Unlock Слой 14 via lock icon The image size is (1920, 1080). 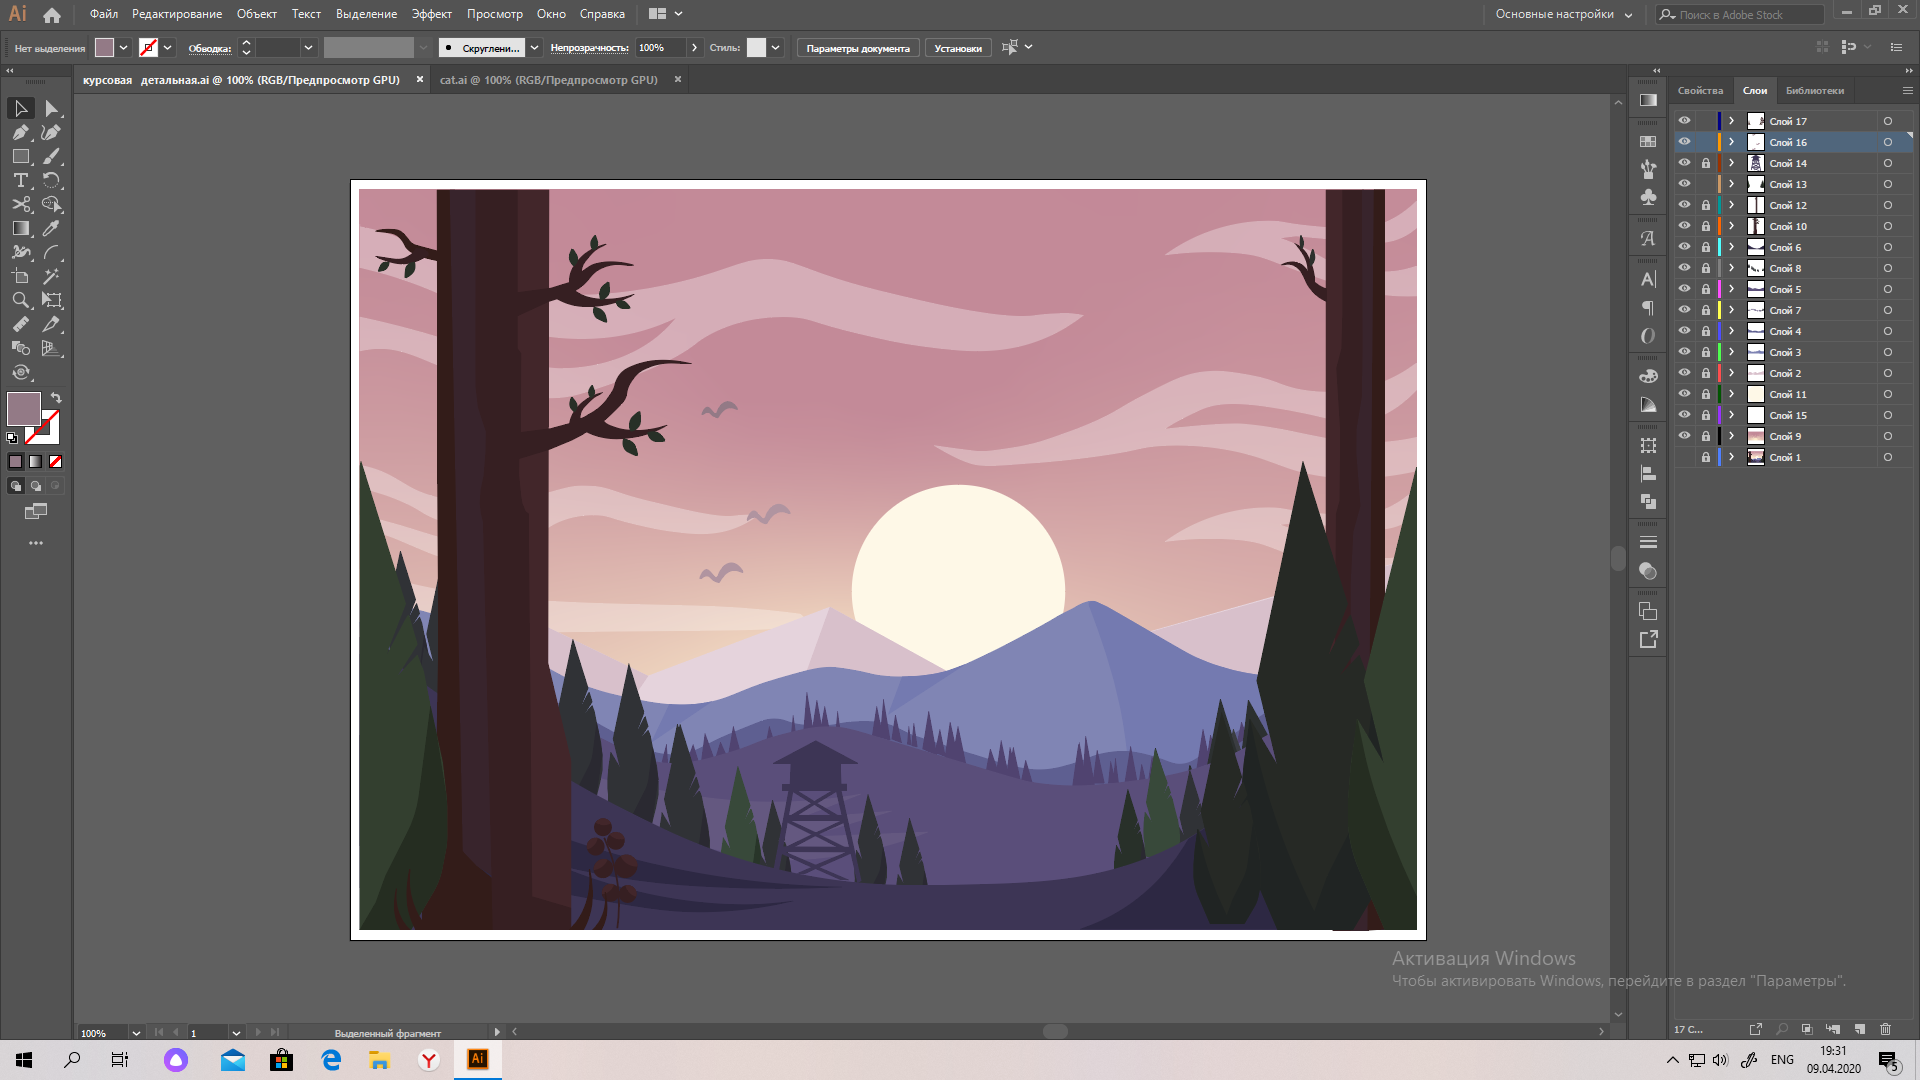[1705, 163]
